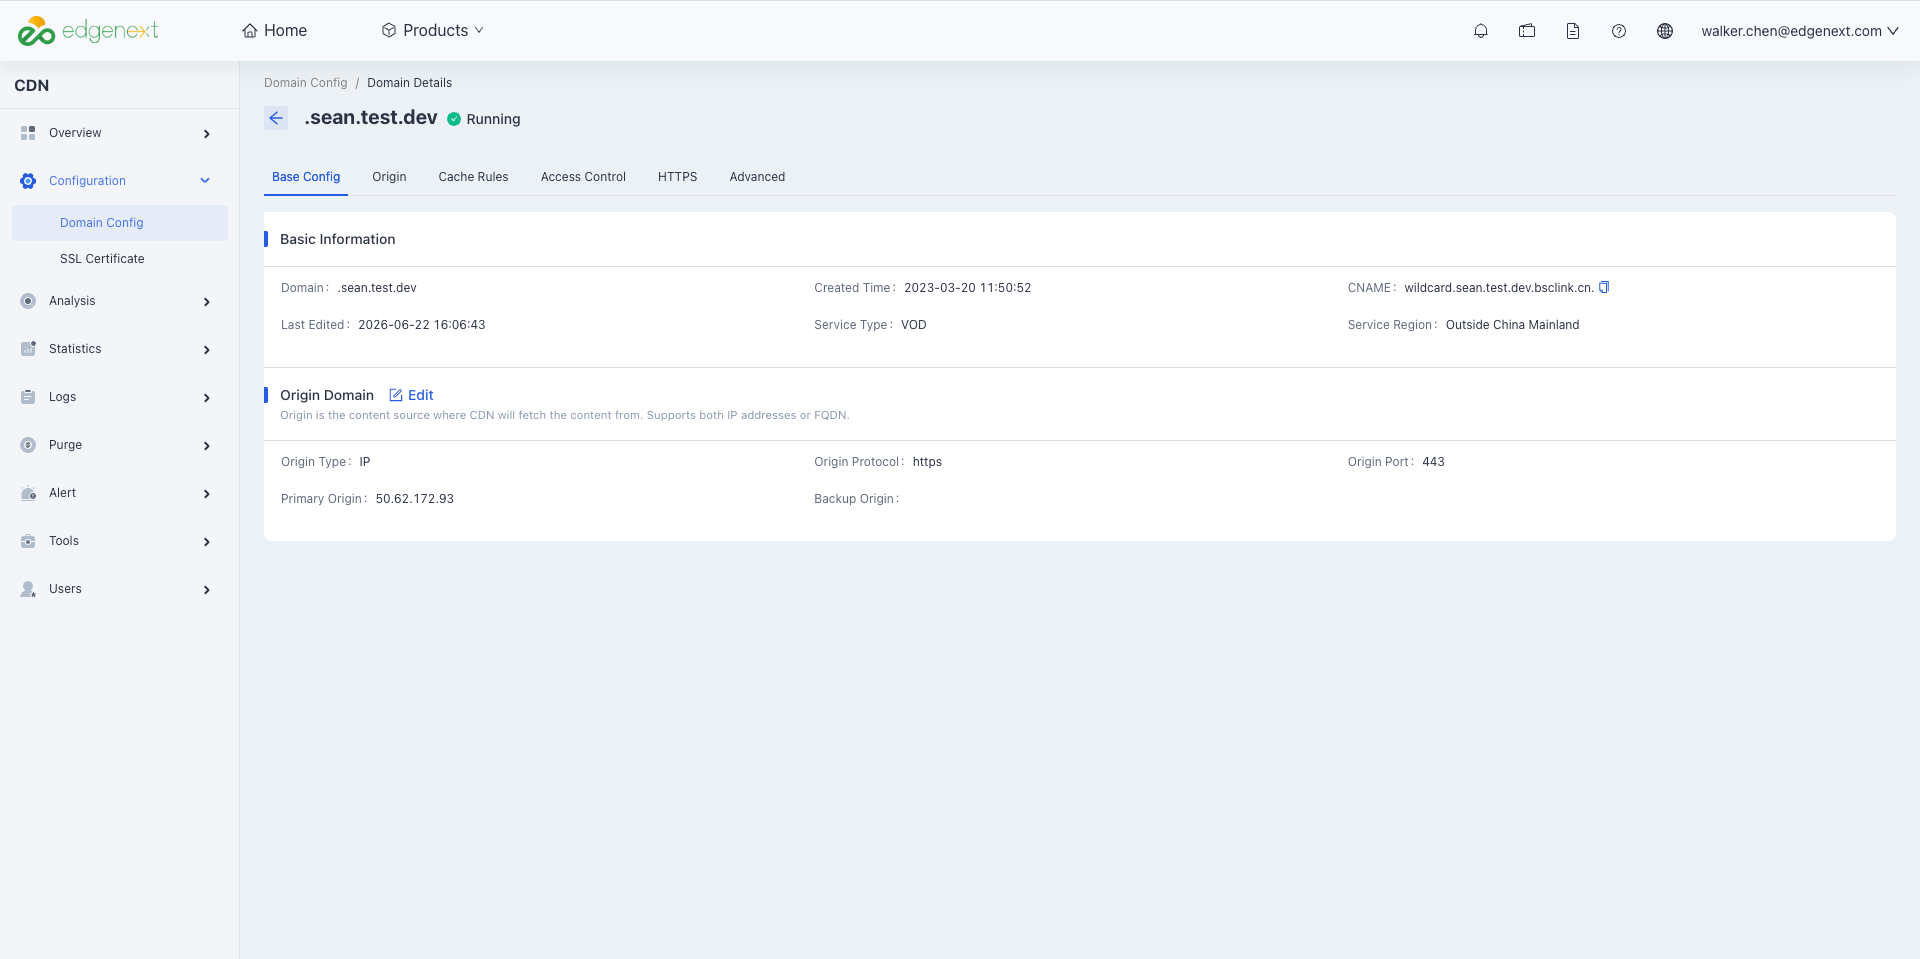Collapse the Configuration menu chevron
This screenshot has height=959, width=1920.
coord(205,181)
